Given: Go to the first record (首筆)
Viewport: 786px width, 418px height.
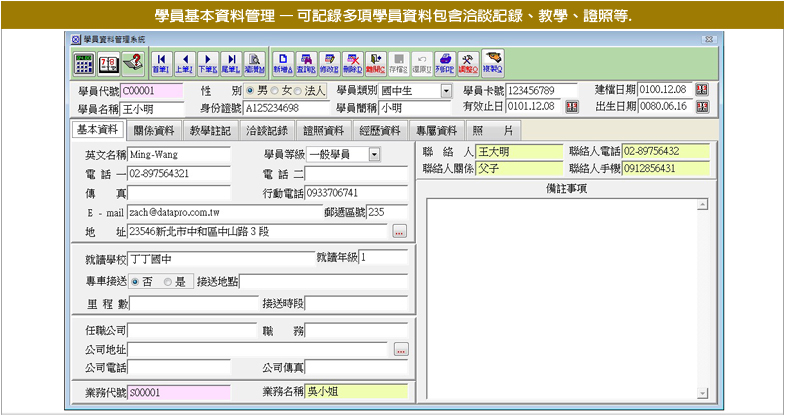Looking at the screenshot, I should click(161, 64).
